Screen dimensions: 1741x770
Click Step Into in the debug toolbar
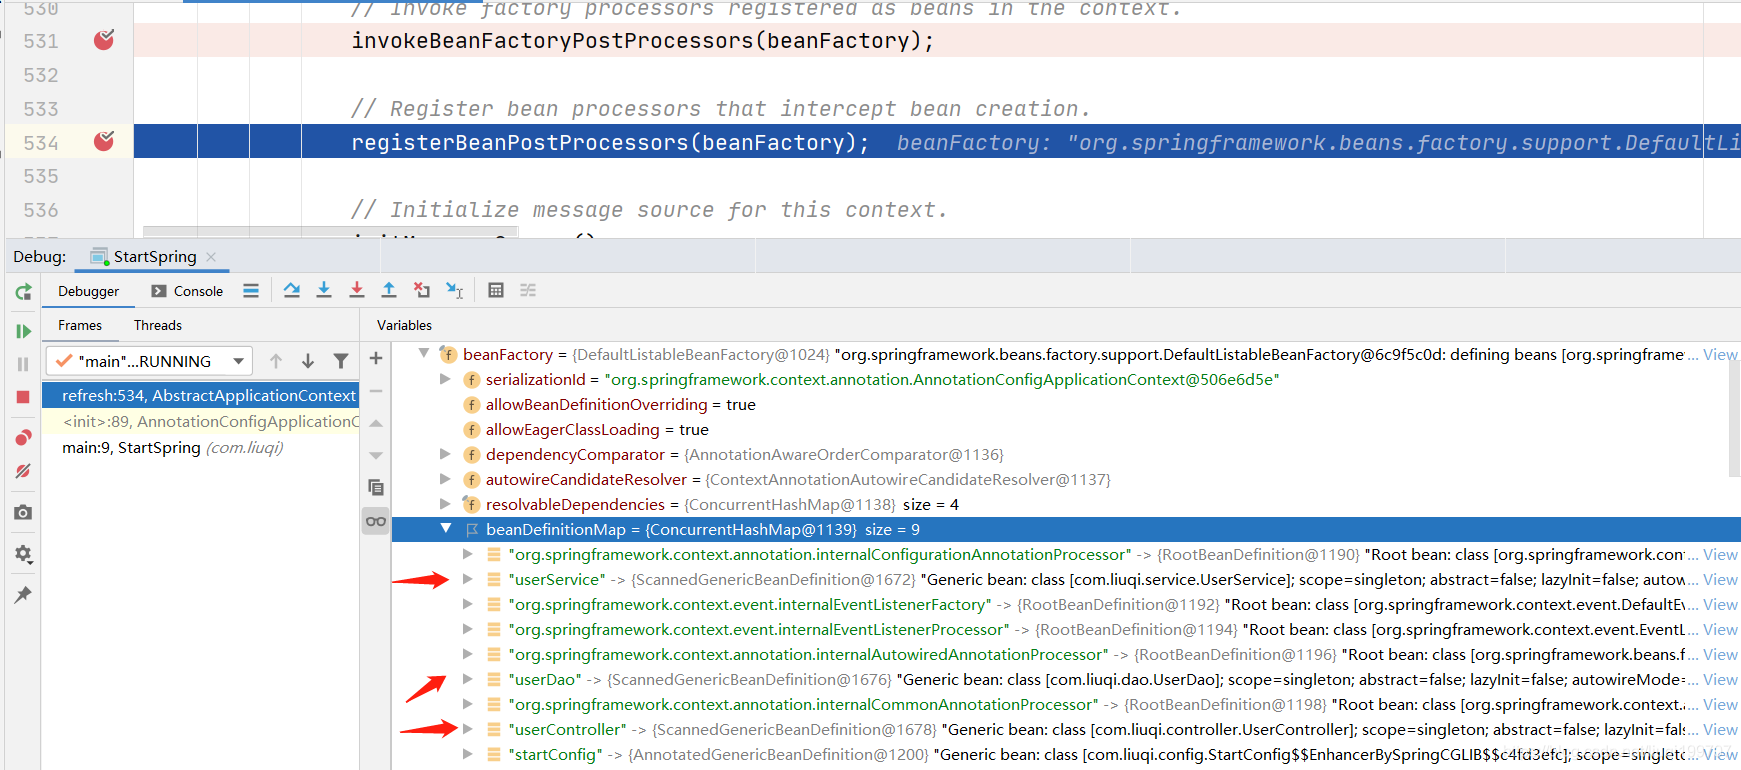(324, 290)
